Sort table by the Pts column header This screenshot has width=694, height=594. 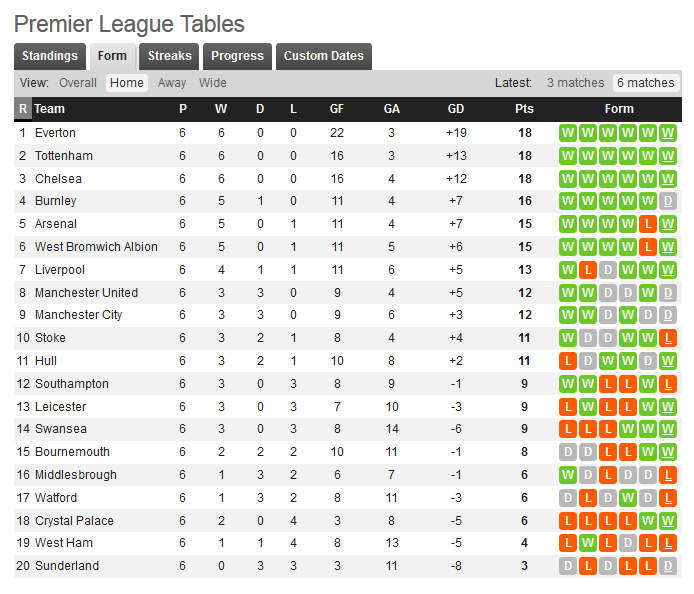point(524,109)
